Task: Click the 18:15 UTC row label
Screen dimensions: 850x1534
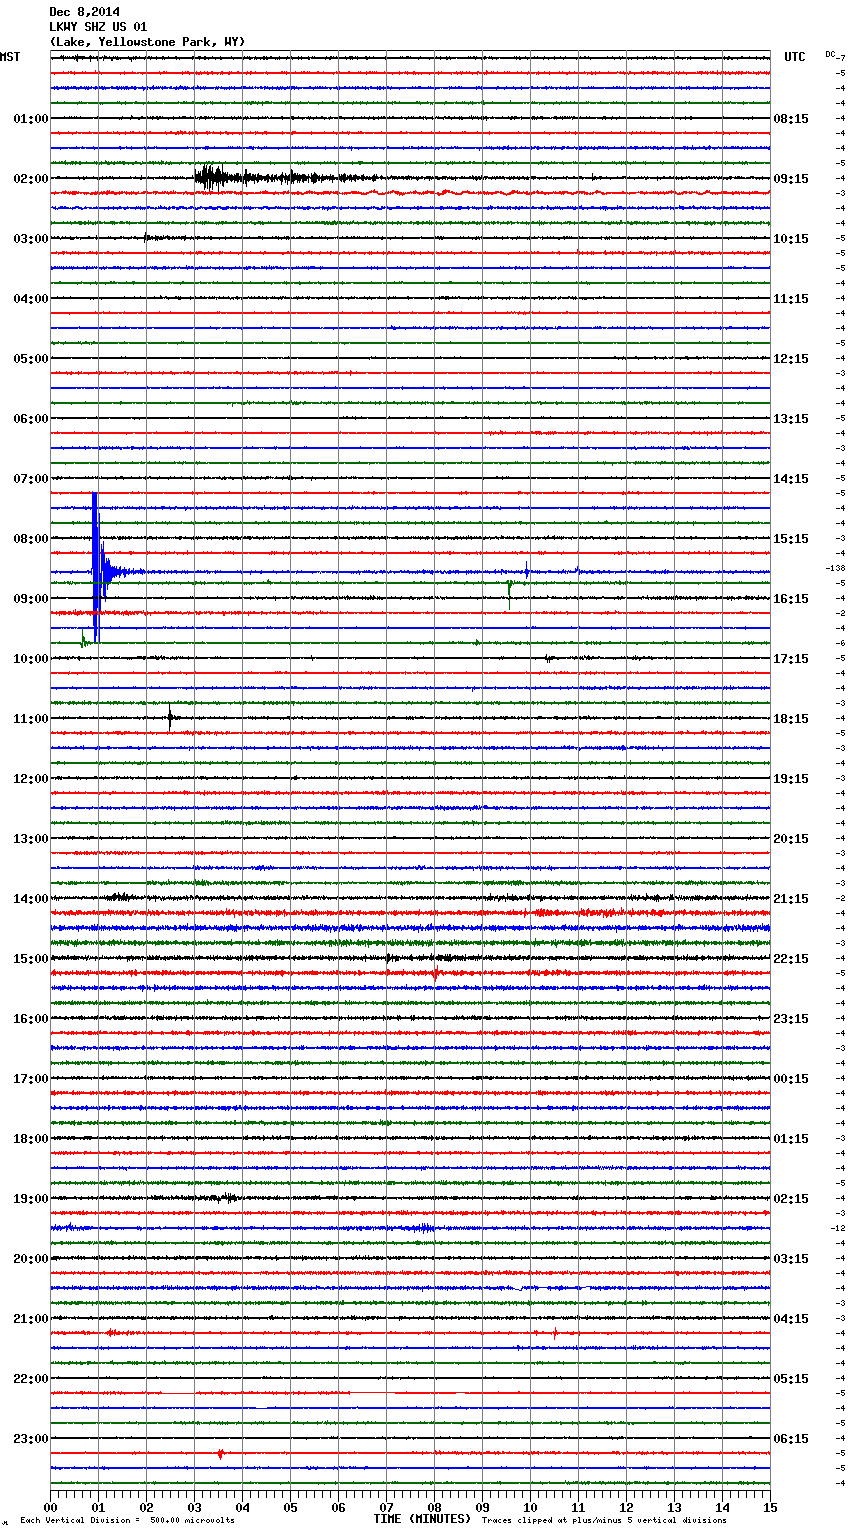Action: tap(791, 719)
